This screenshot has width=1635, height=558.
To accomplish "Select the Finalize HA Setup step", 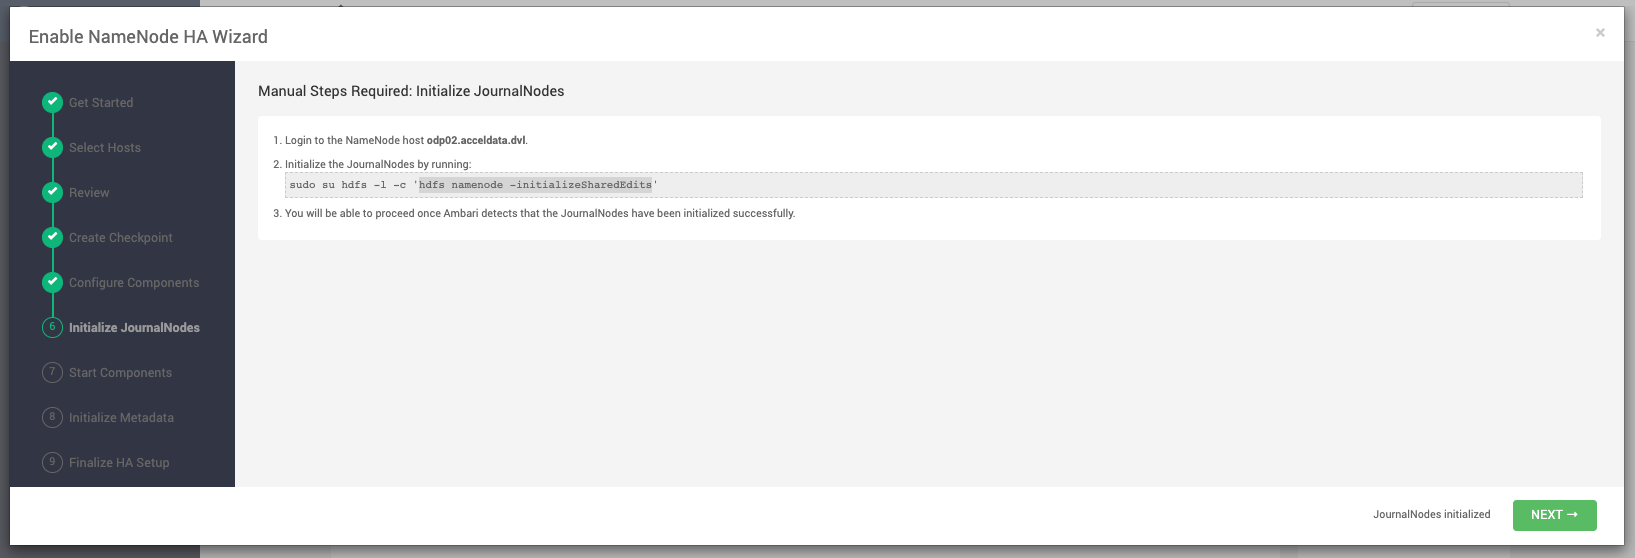I will (x=119, y=463).
